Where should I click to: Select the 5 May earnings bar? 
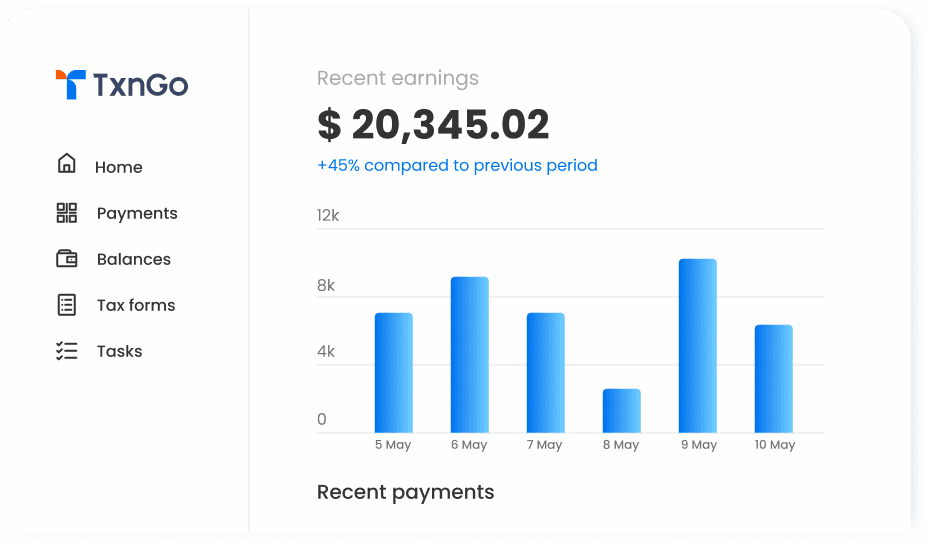coord(394,373)
